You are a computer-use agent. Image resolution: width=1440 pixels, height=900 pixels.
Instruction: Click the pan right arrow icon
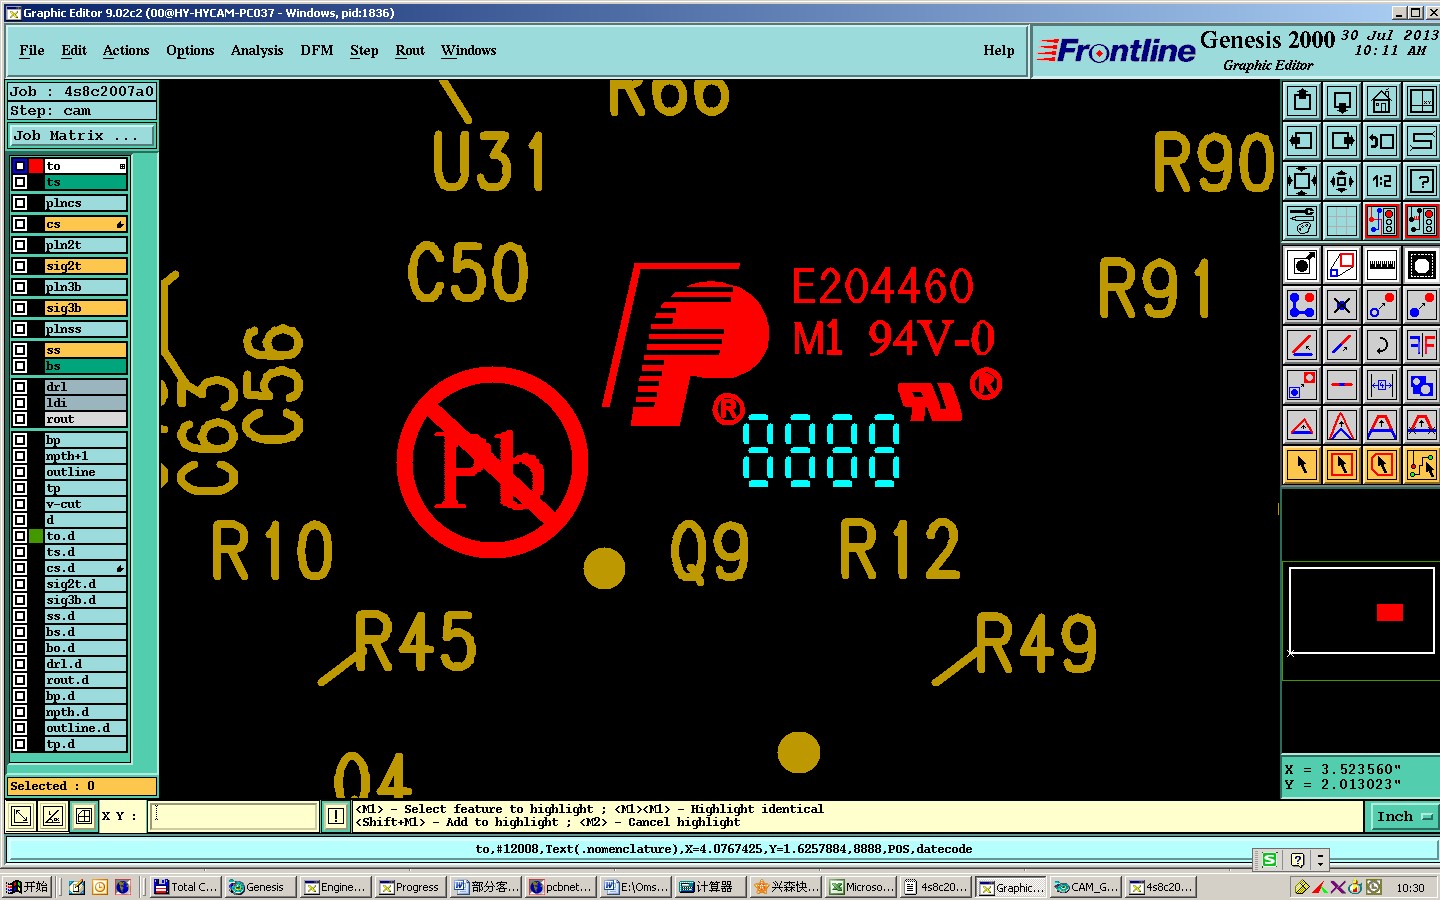(1342, 141)
